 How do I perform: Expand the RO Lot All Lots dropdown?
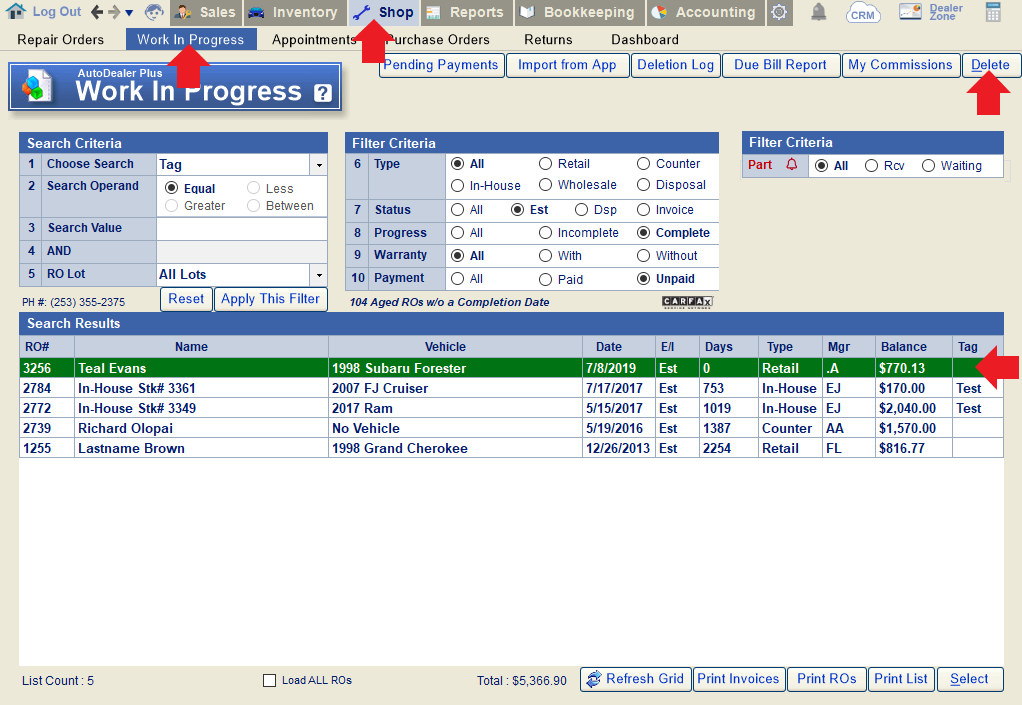click(x=319, y=275)
